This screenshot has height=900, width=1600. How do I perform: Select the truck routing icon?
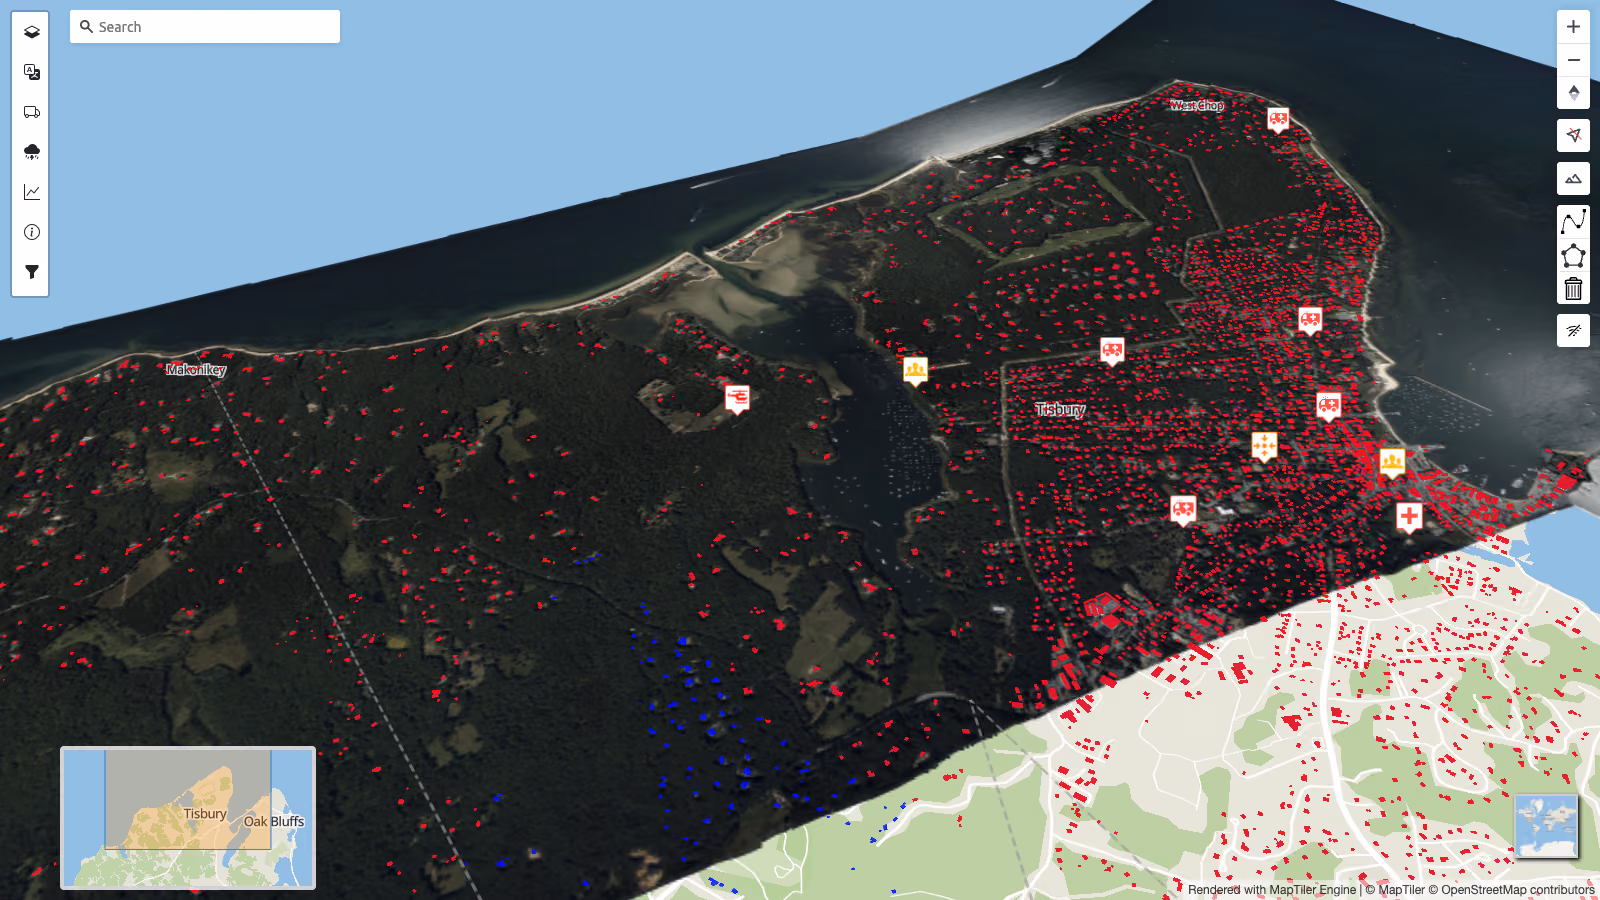[x=32, y=112]
